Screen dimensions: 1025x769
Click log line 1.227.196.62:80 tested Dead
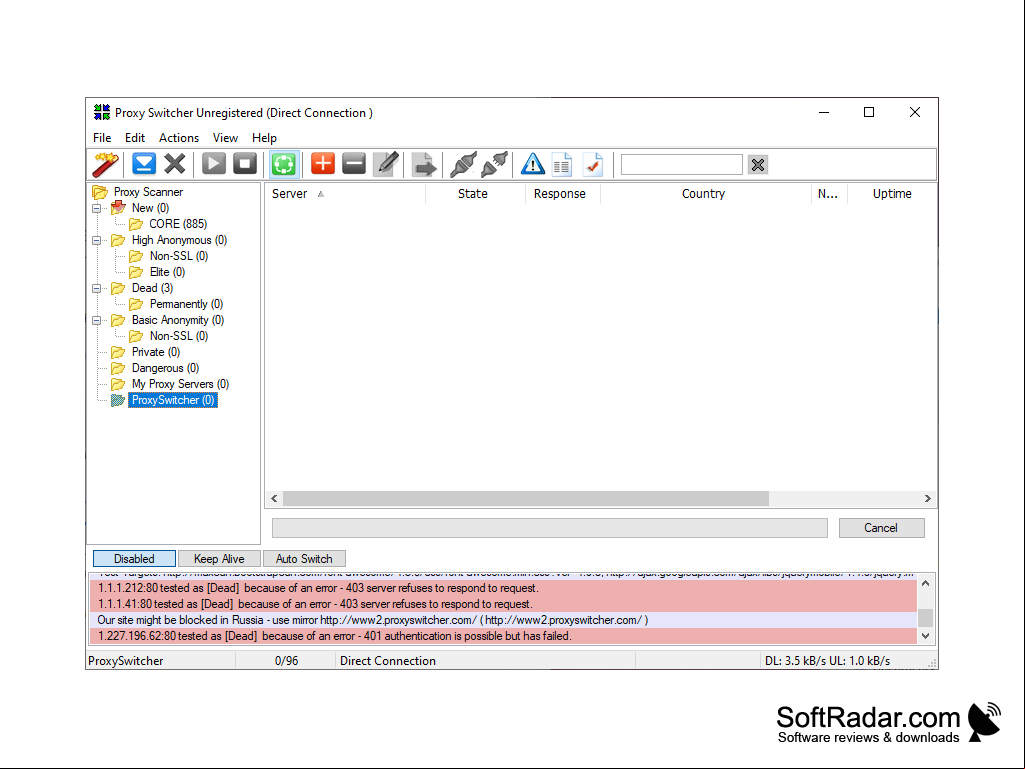click(503, 636)
